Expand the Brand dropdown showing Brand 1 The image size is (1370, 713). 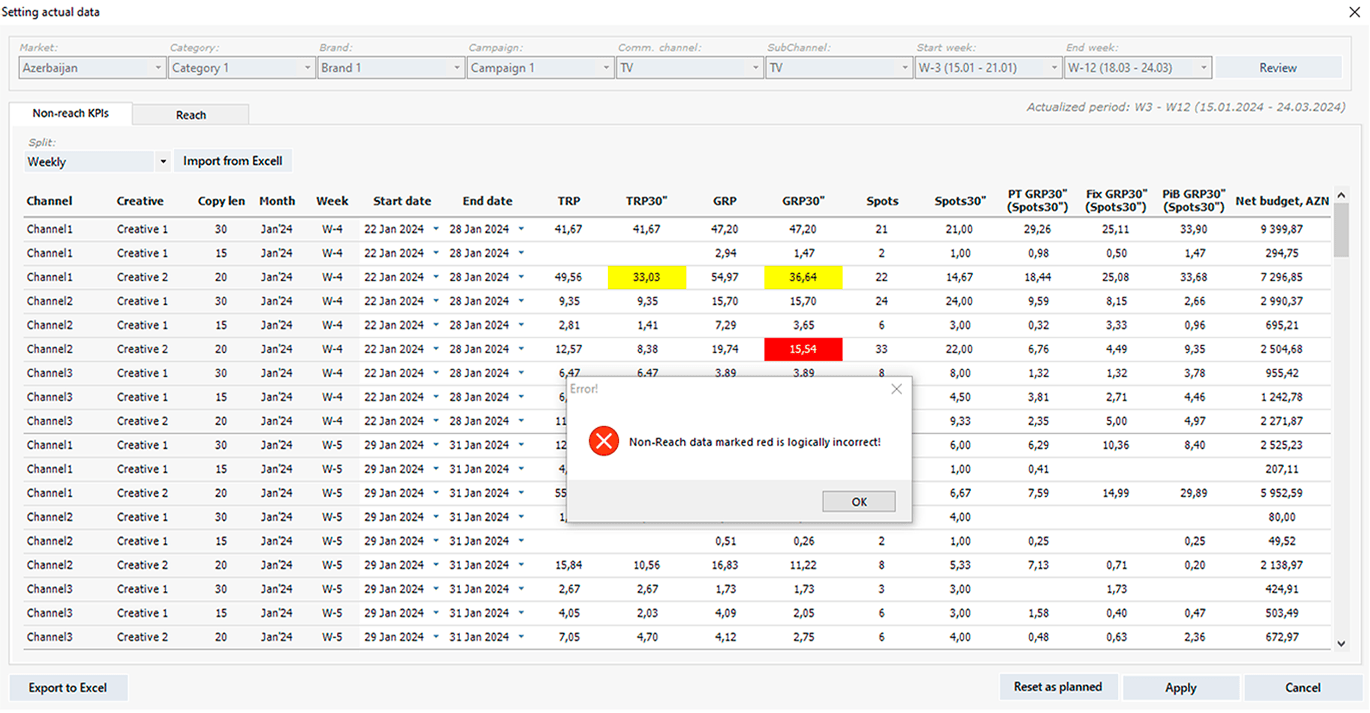point(391,68)
